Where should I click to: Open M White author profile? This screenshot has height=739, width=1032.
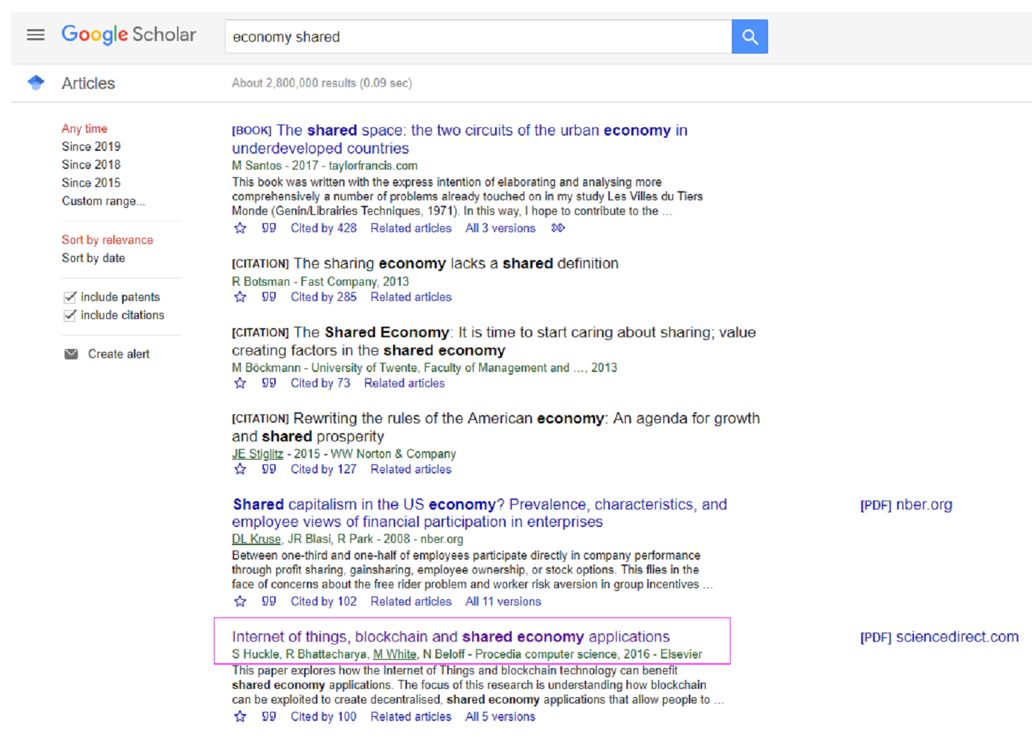(395, 655)
